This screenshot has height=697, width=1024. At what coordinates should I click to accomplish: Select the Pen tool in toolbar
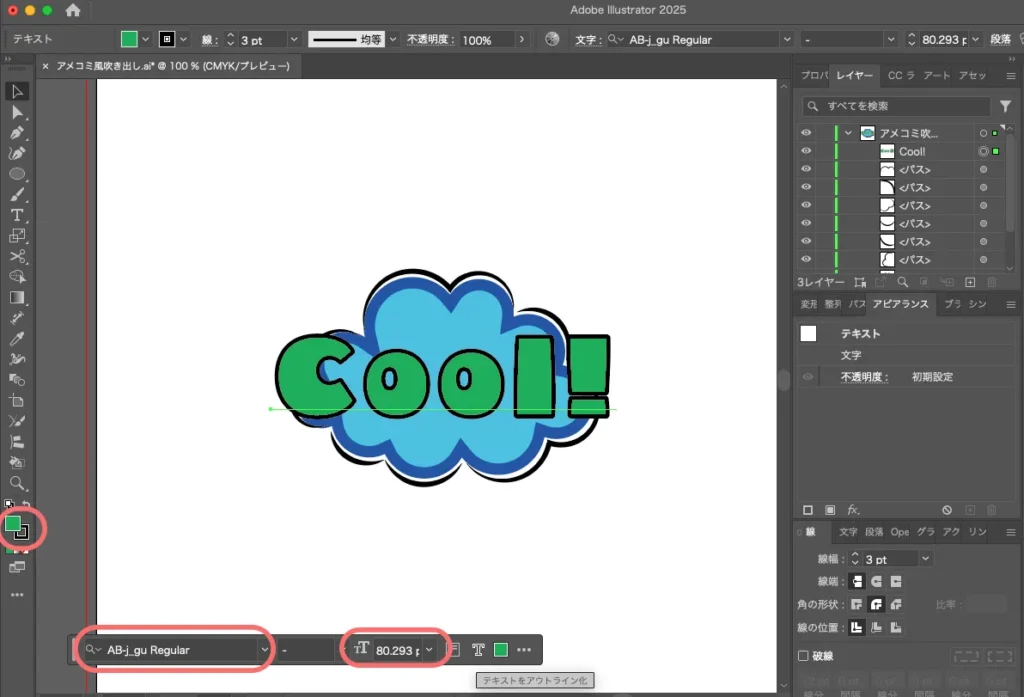[17, 133]
